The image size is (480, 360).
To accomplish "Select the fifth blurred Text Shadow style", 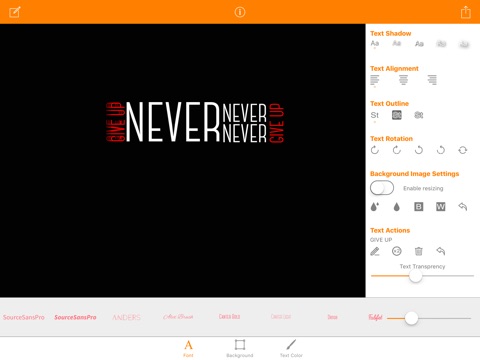I will 464,44.
